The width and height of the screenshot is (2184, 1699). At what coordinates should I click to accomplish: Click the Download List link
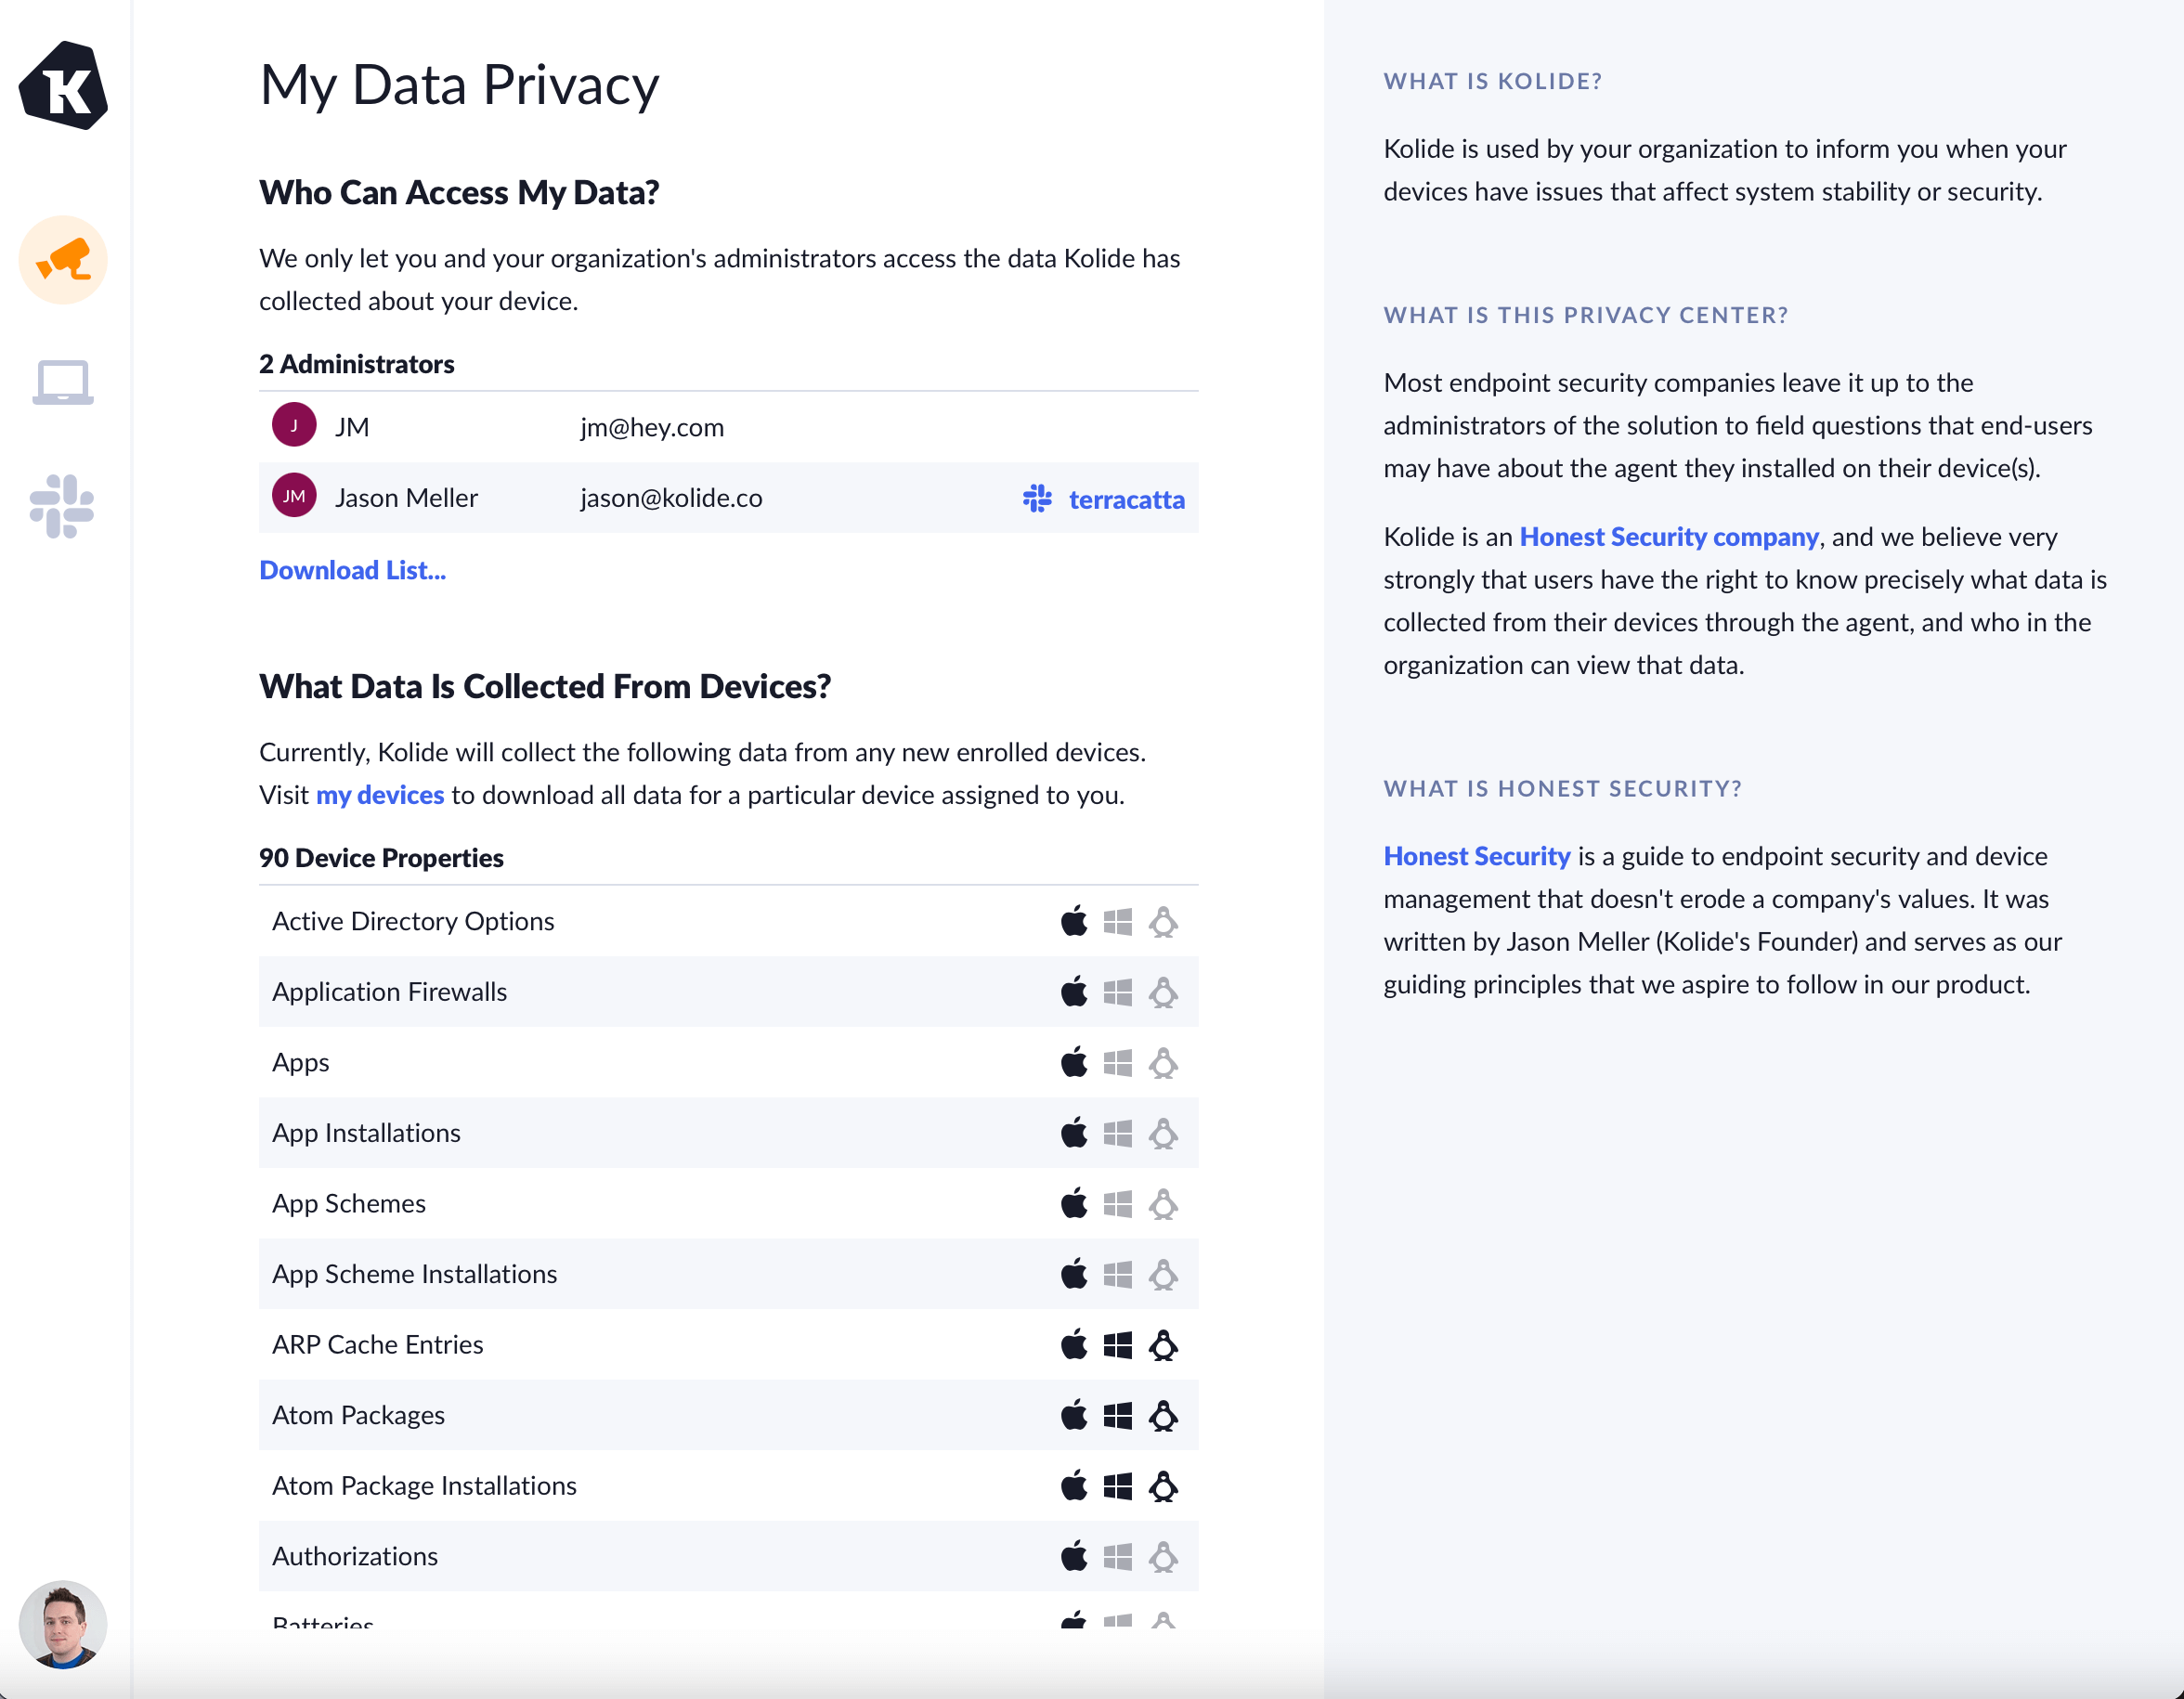click(x=352, y=570)
